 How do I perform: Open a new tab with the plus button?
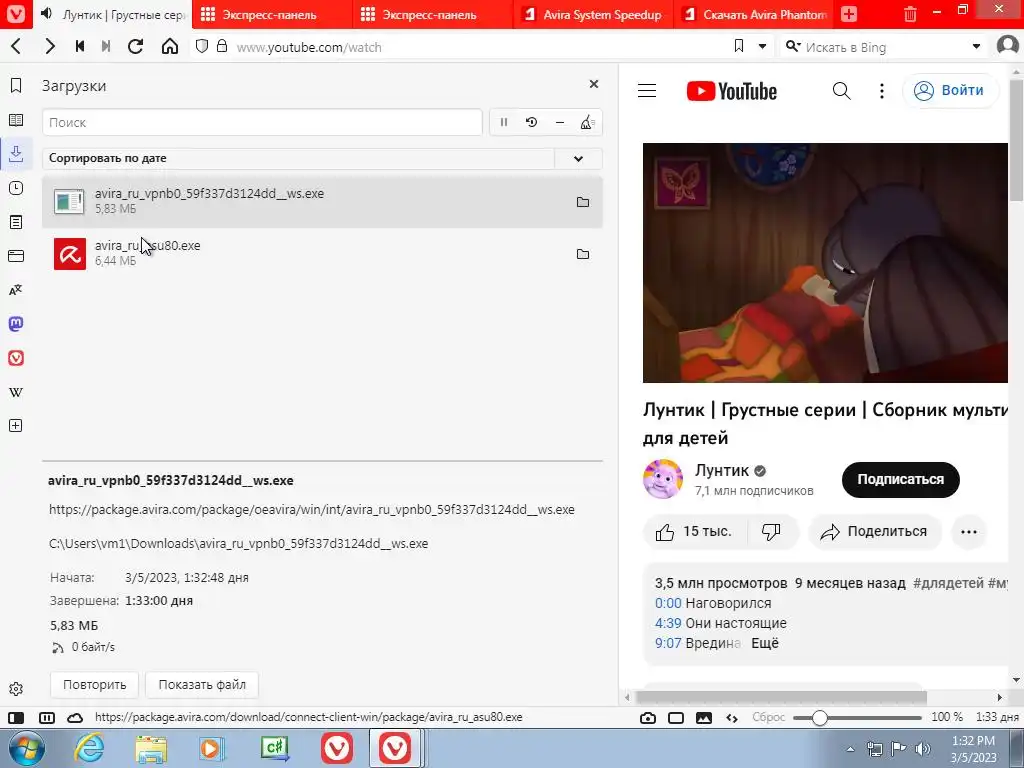coord(849,14)
